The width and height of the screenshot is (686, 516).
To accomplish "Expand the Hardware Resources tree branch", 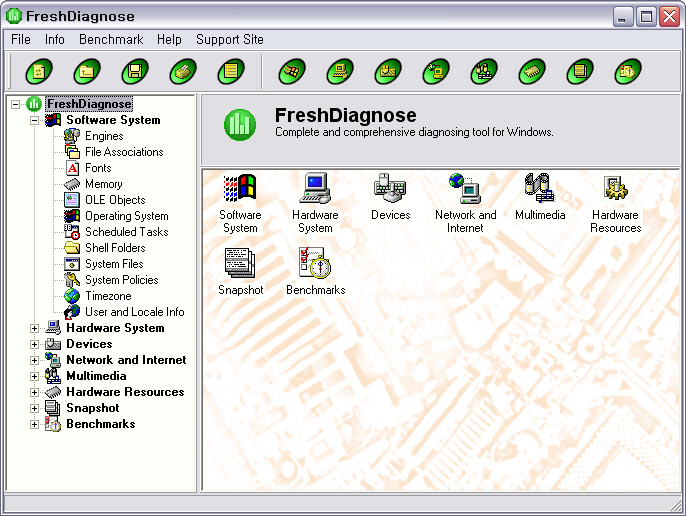I will (x=35, y=392).
